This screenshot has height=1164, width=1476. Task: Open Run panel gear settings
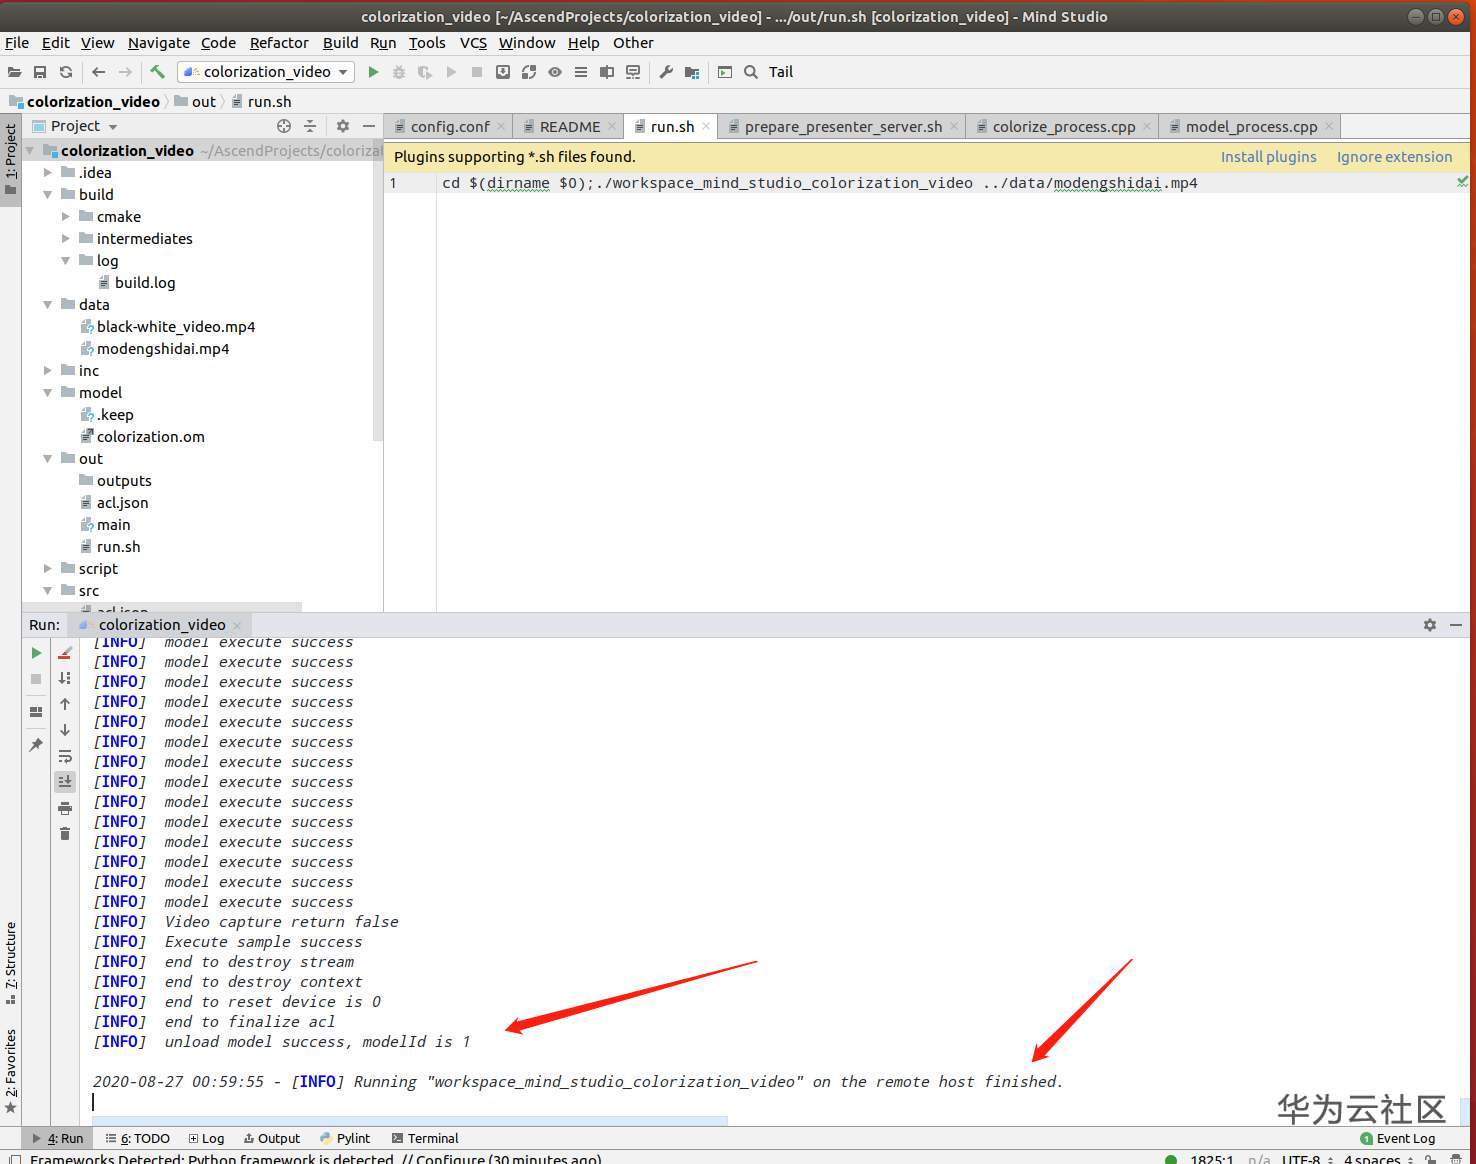(x=1430, y=625)
